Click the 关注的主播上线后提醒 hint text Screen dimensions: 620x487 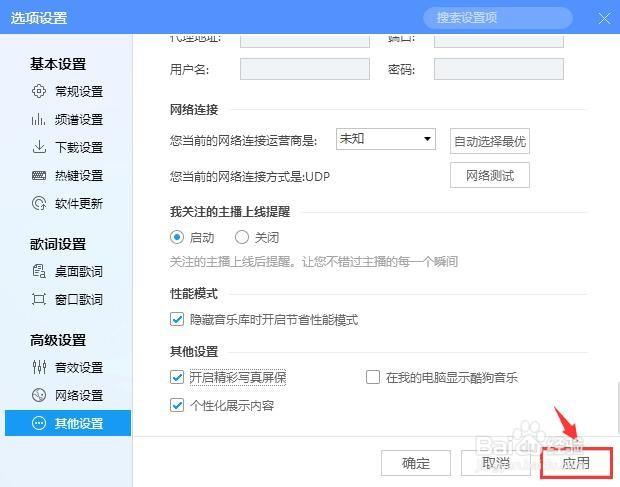click(x=314, y=262)
